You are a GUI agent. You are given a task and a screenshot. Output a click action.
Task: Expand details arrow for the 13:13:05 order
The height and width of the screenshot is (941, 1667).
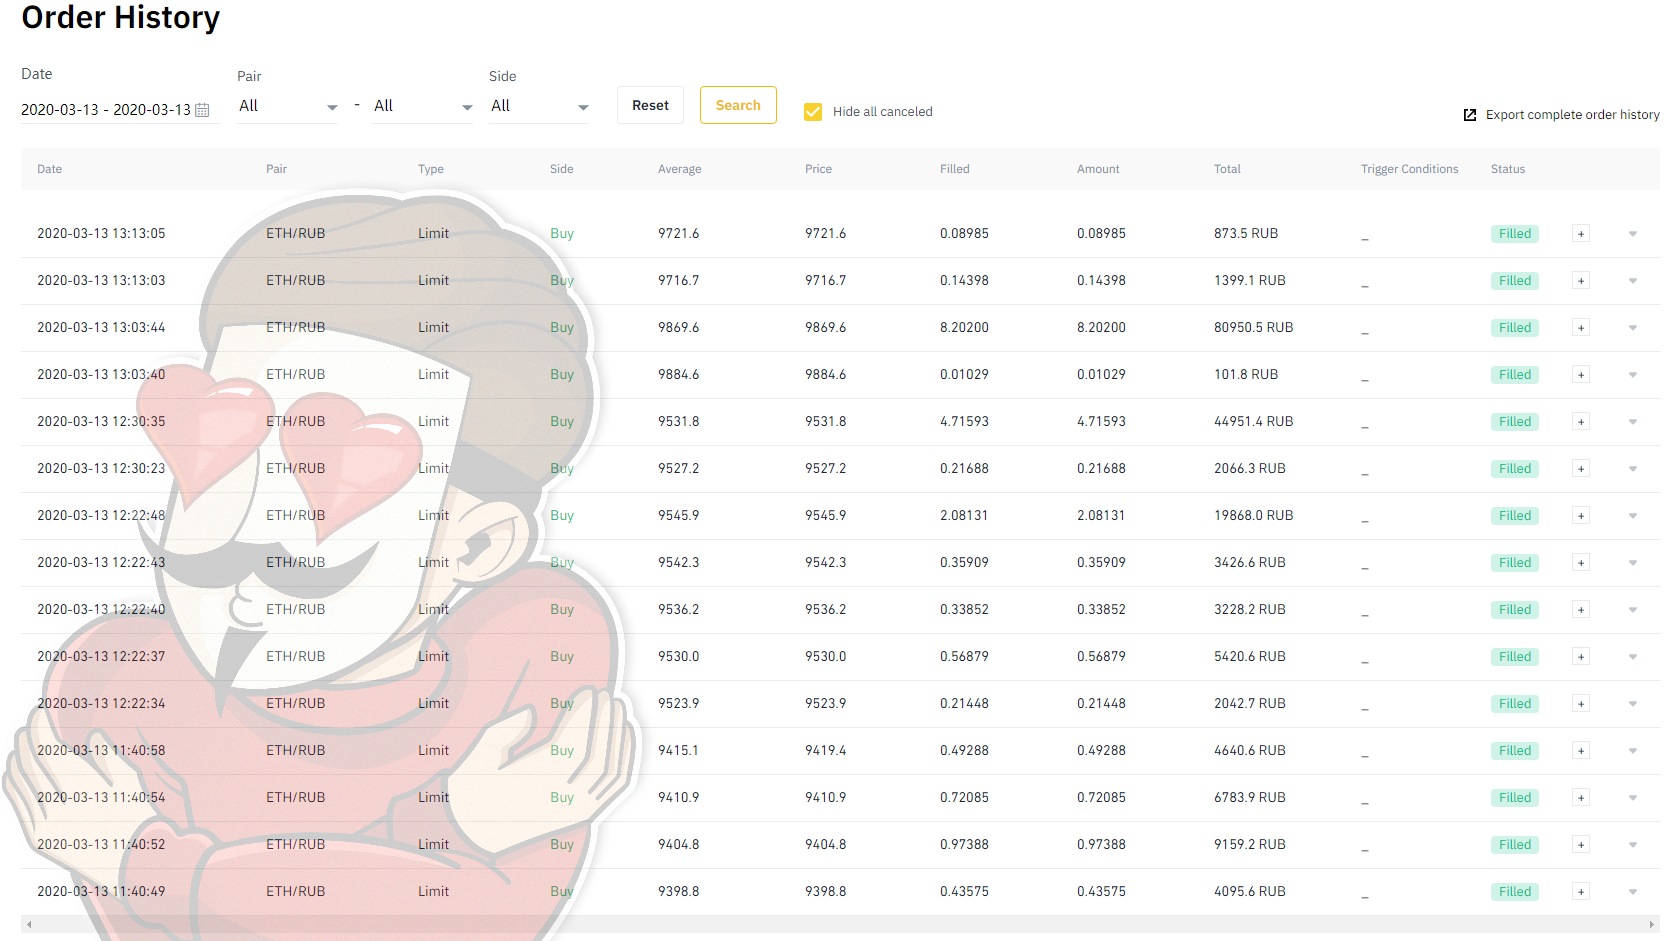(x=1633, y=234)
